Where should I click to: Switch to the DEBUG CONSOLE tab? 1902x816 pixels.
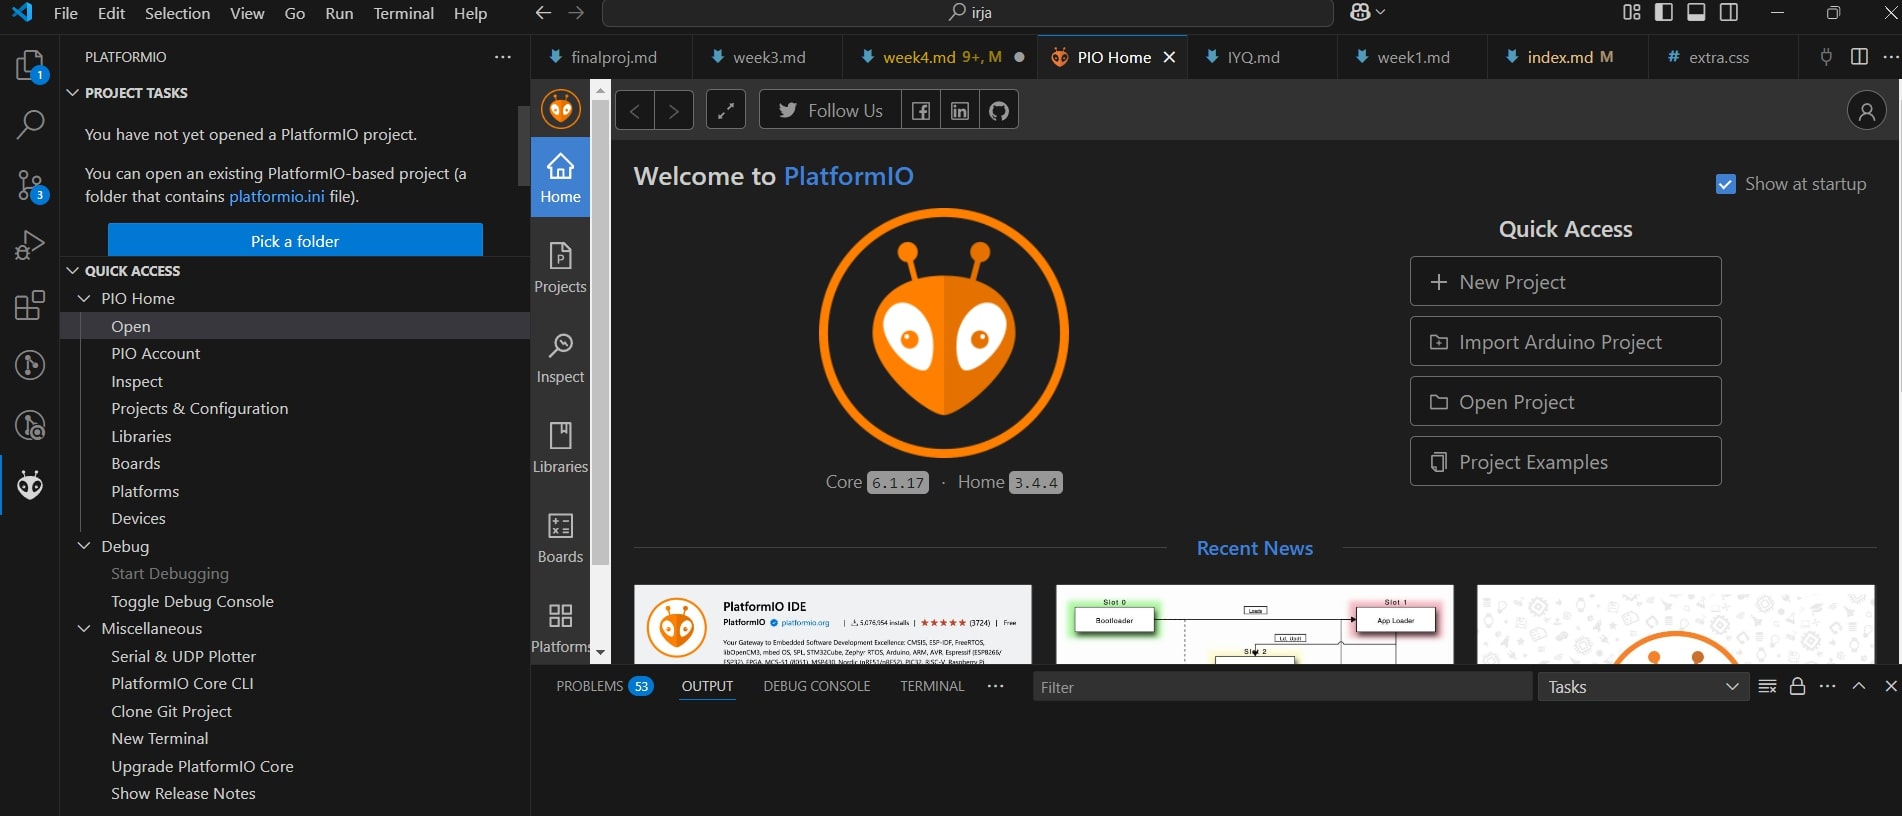[817, 686]
